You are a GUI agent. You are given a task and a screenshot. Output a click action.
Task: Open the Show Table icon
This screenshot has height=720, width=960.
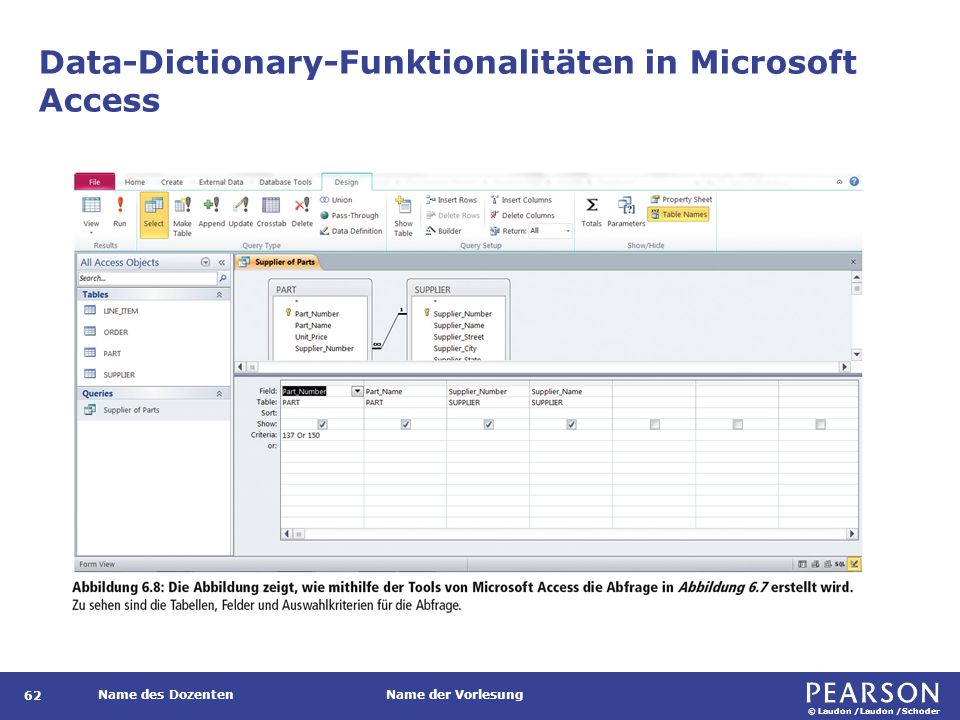coord(403,204)
